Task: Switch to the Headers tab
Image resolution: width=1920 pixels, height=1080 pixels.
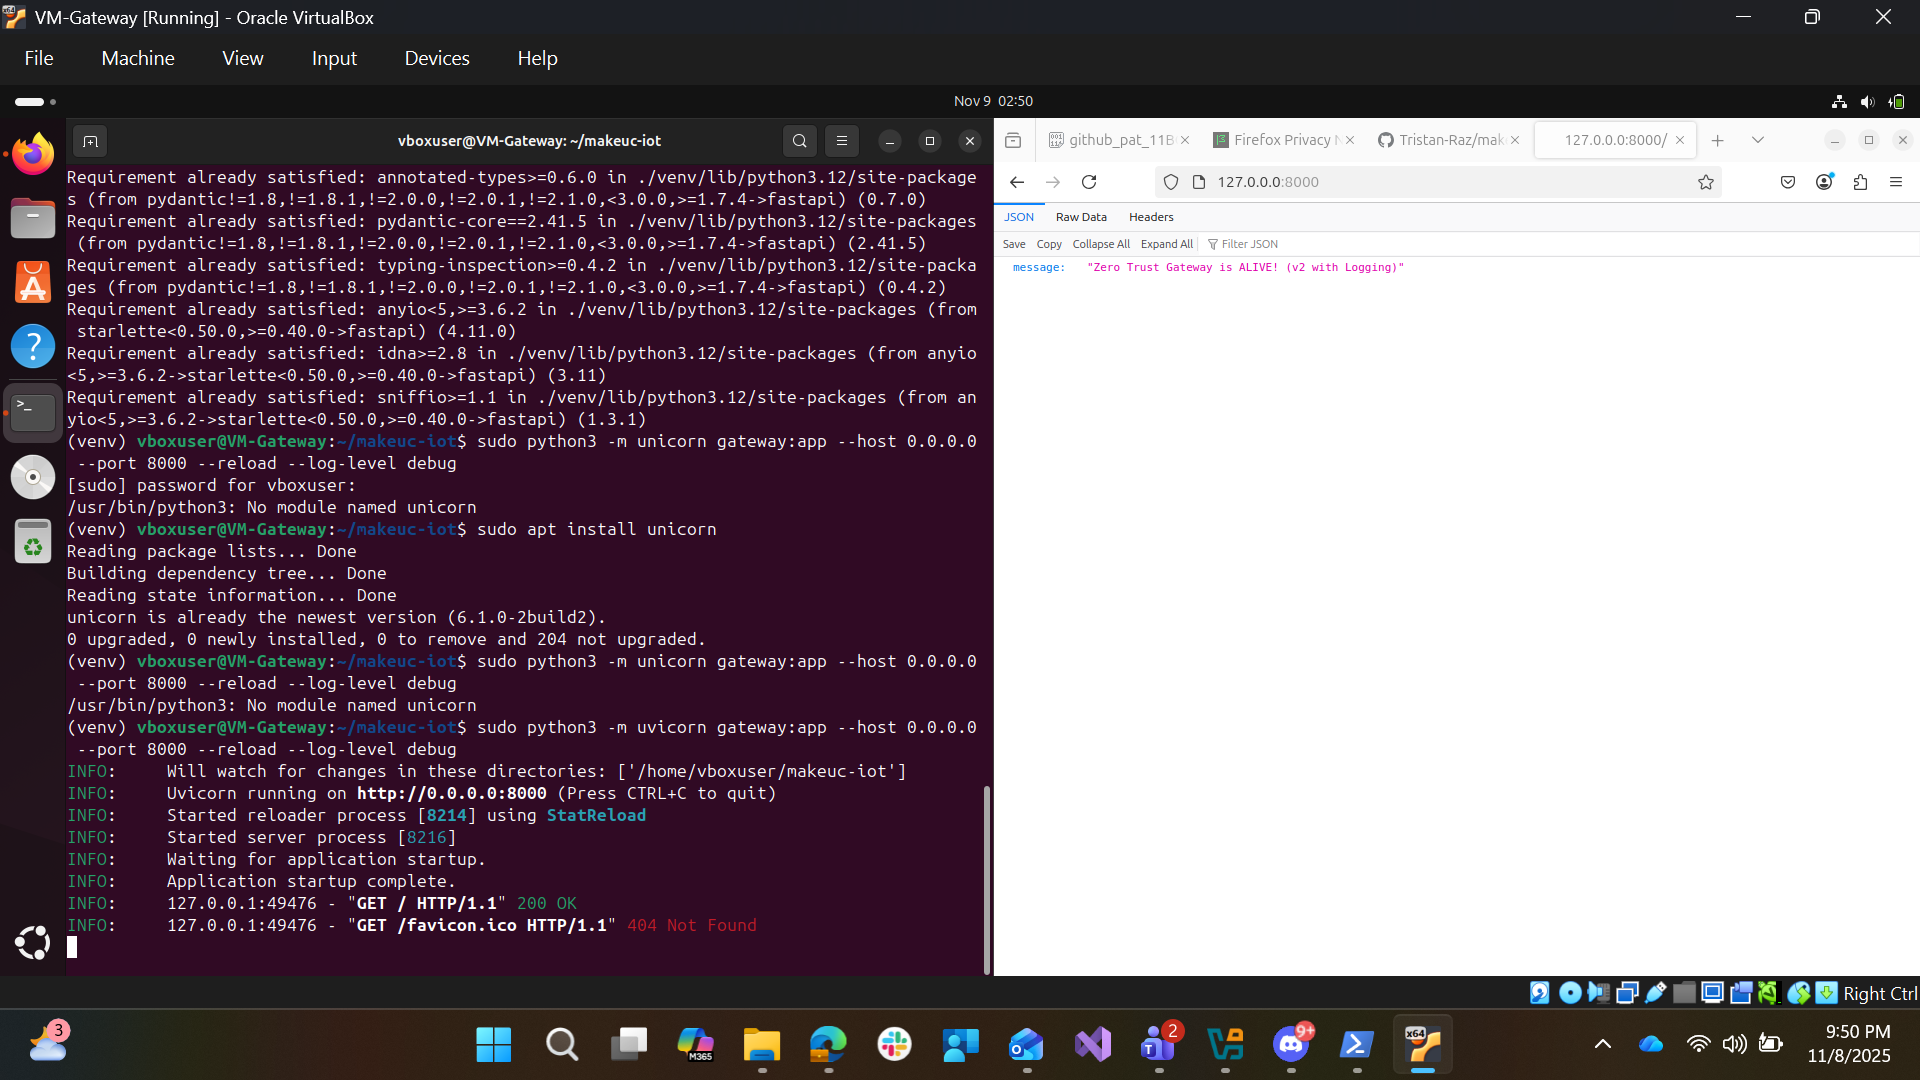Action: 1151,217
